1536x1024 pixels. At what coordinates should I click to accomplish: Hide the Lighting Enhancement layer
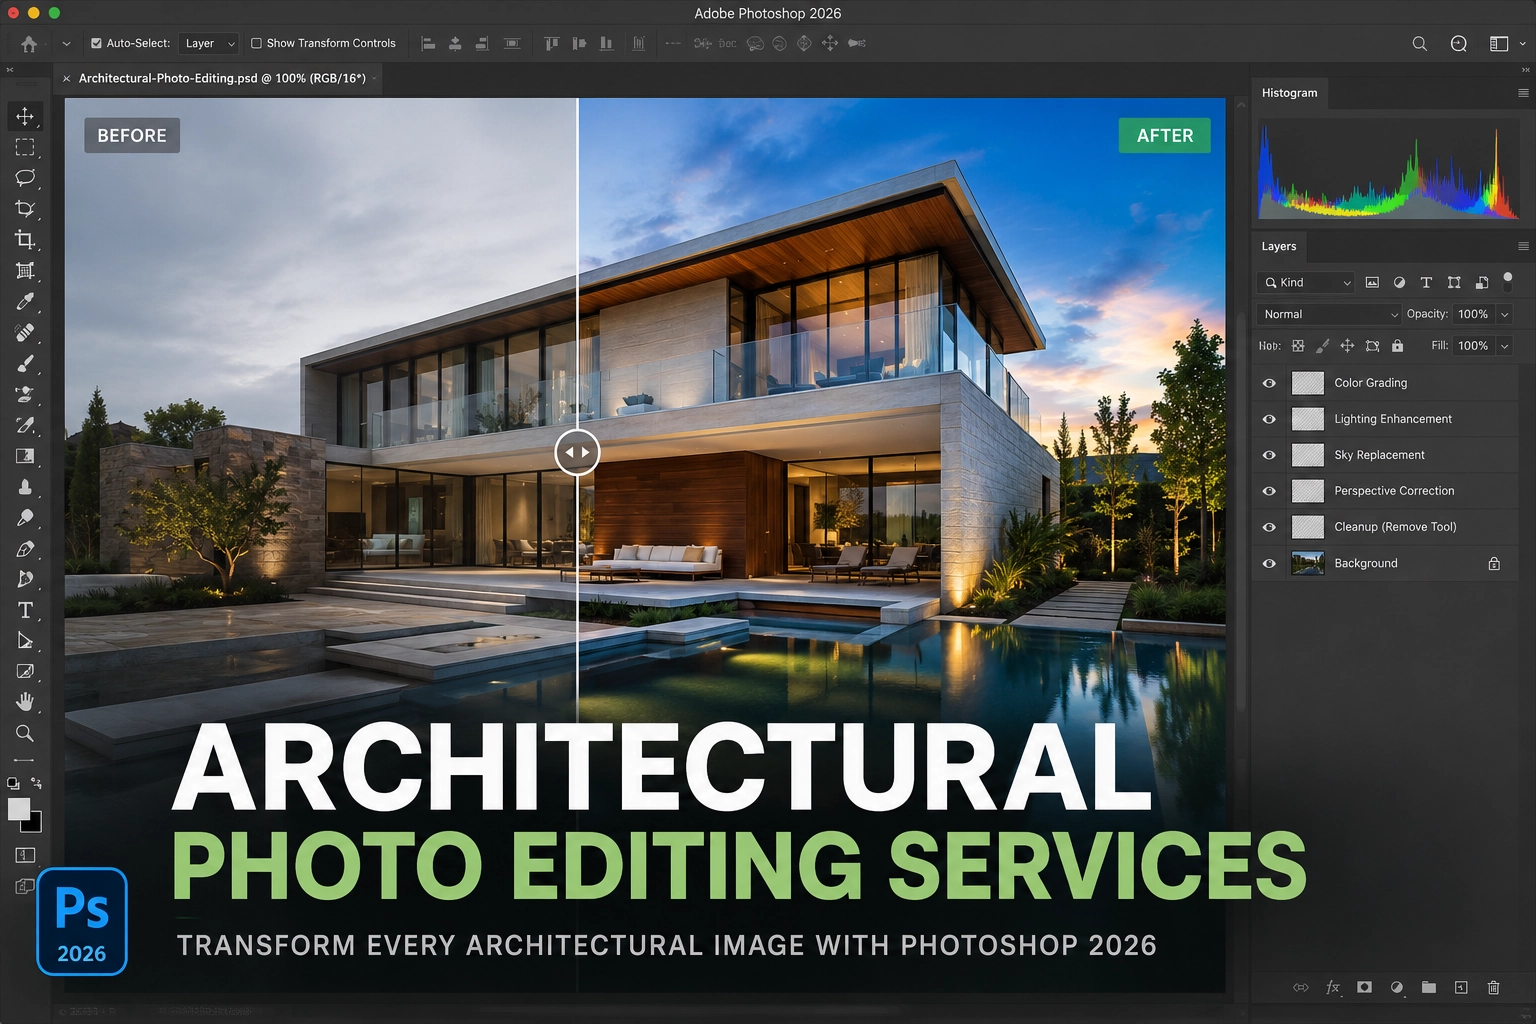point(1269,419)
